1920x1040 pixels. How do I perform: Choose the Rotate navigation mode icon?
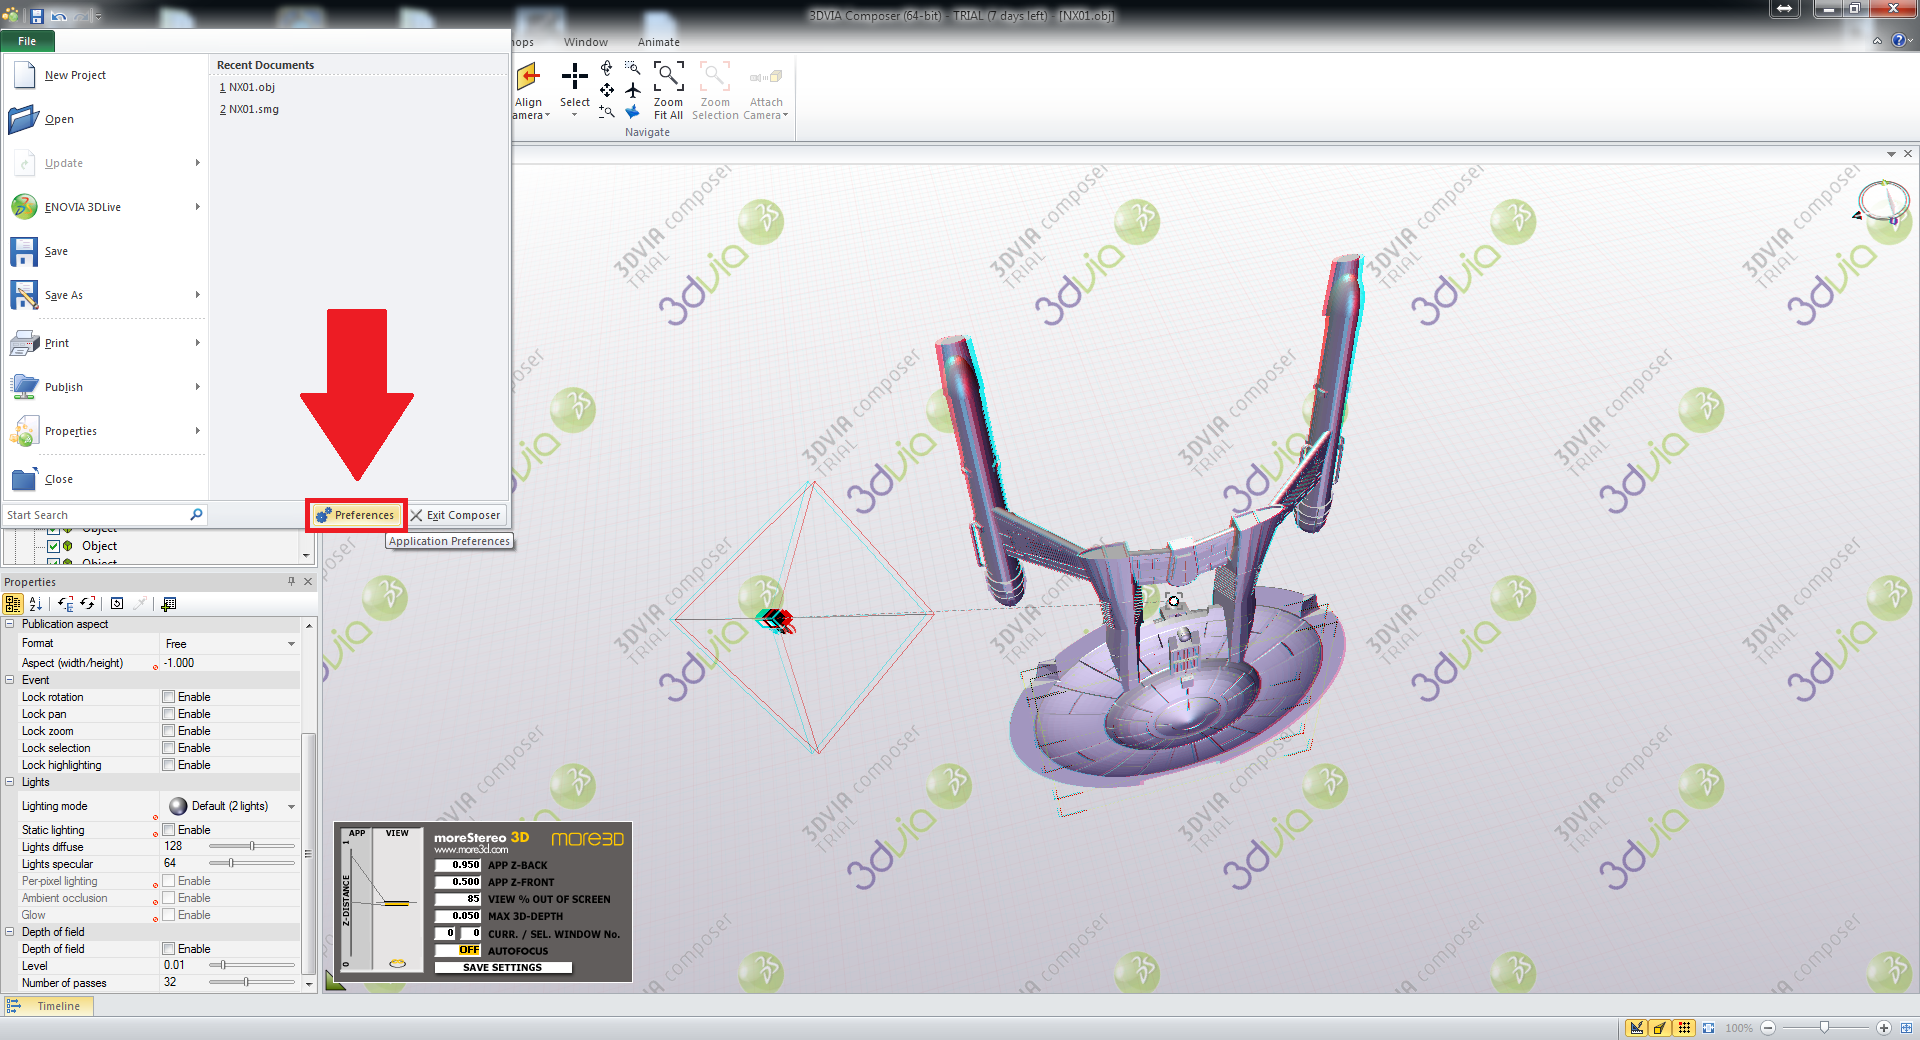[607, 68]
